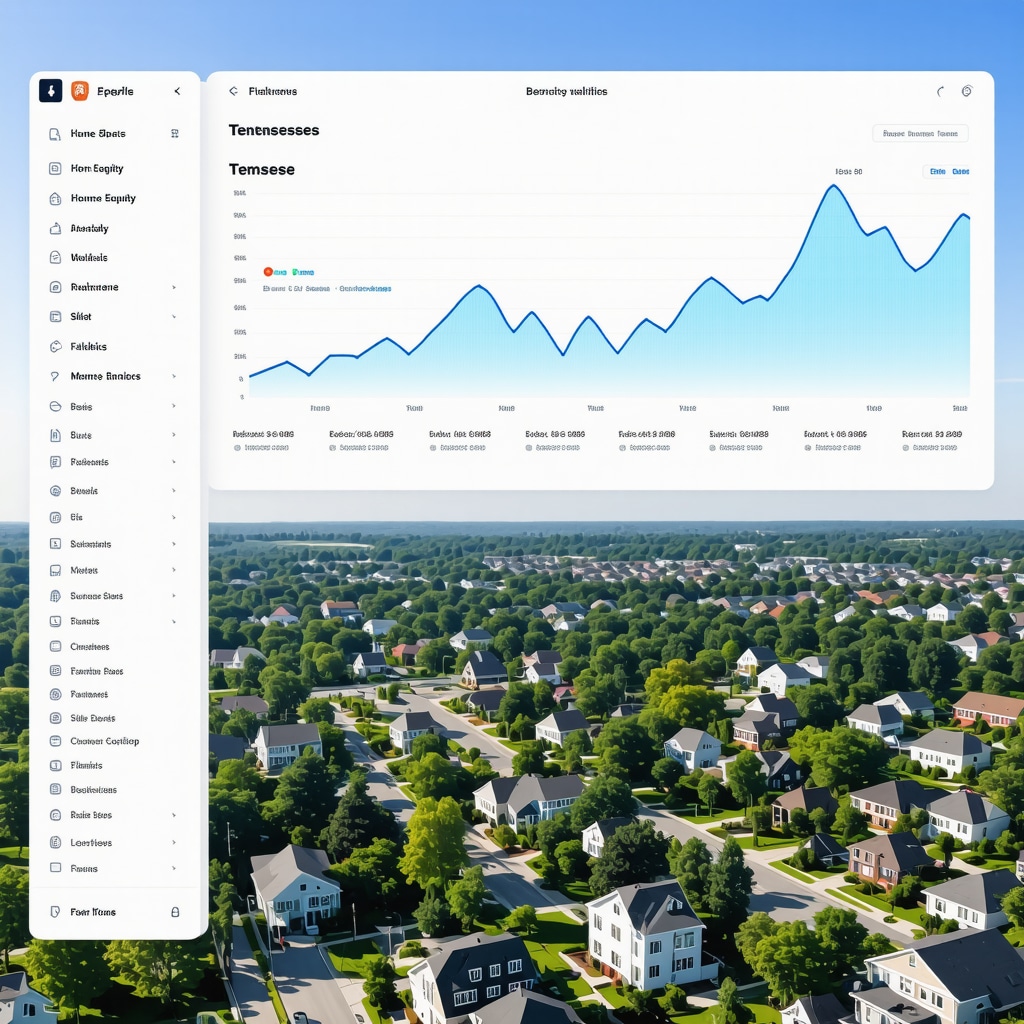Click the Sunane Siars sidebar icon
The width and height of the screenshot is (1024, 1024).
pyautogui.click(x=56, y=596)
